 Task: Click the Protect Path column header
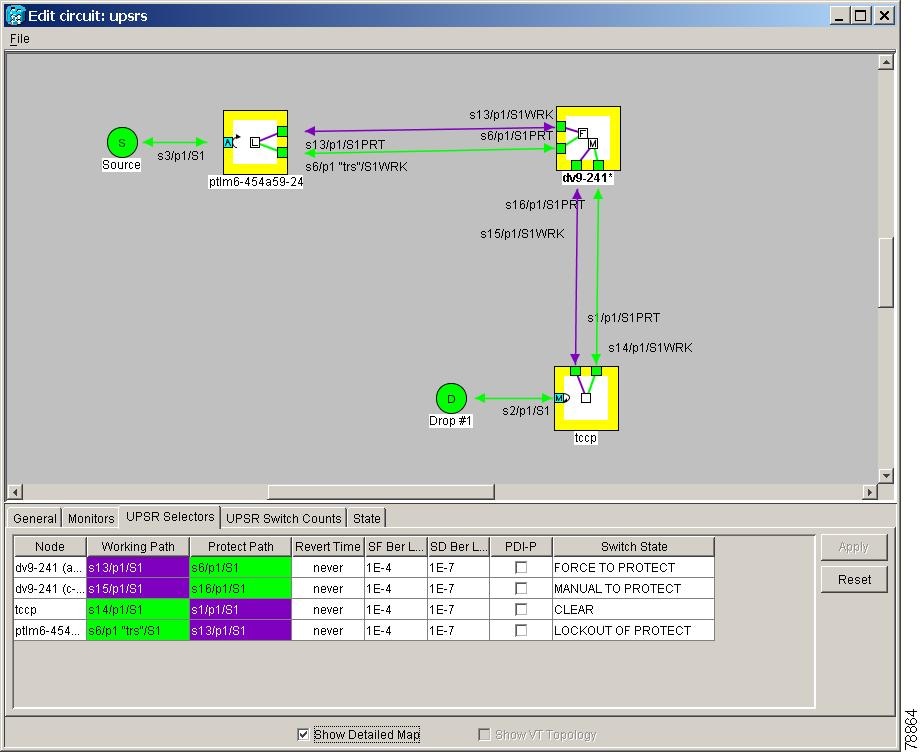coord(240,546)
